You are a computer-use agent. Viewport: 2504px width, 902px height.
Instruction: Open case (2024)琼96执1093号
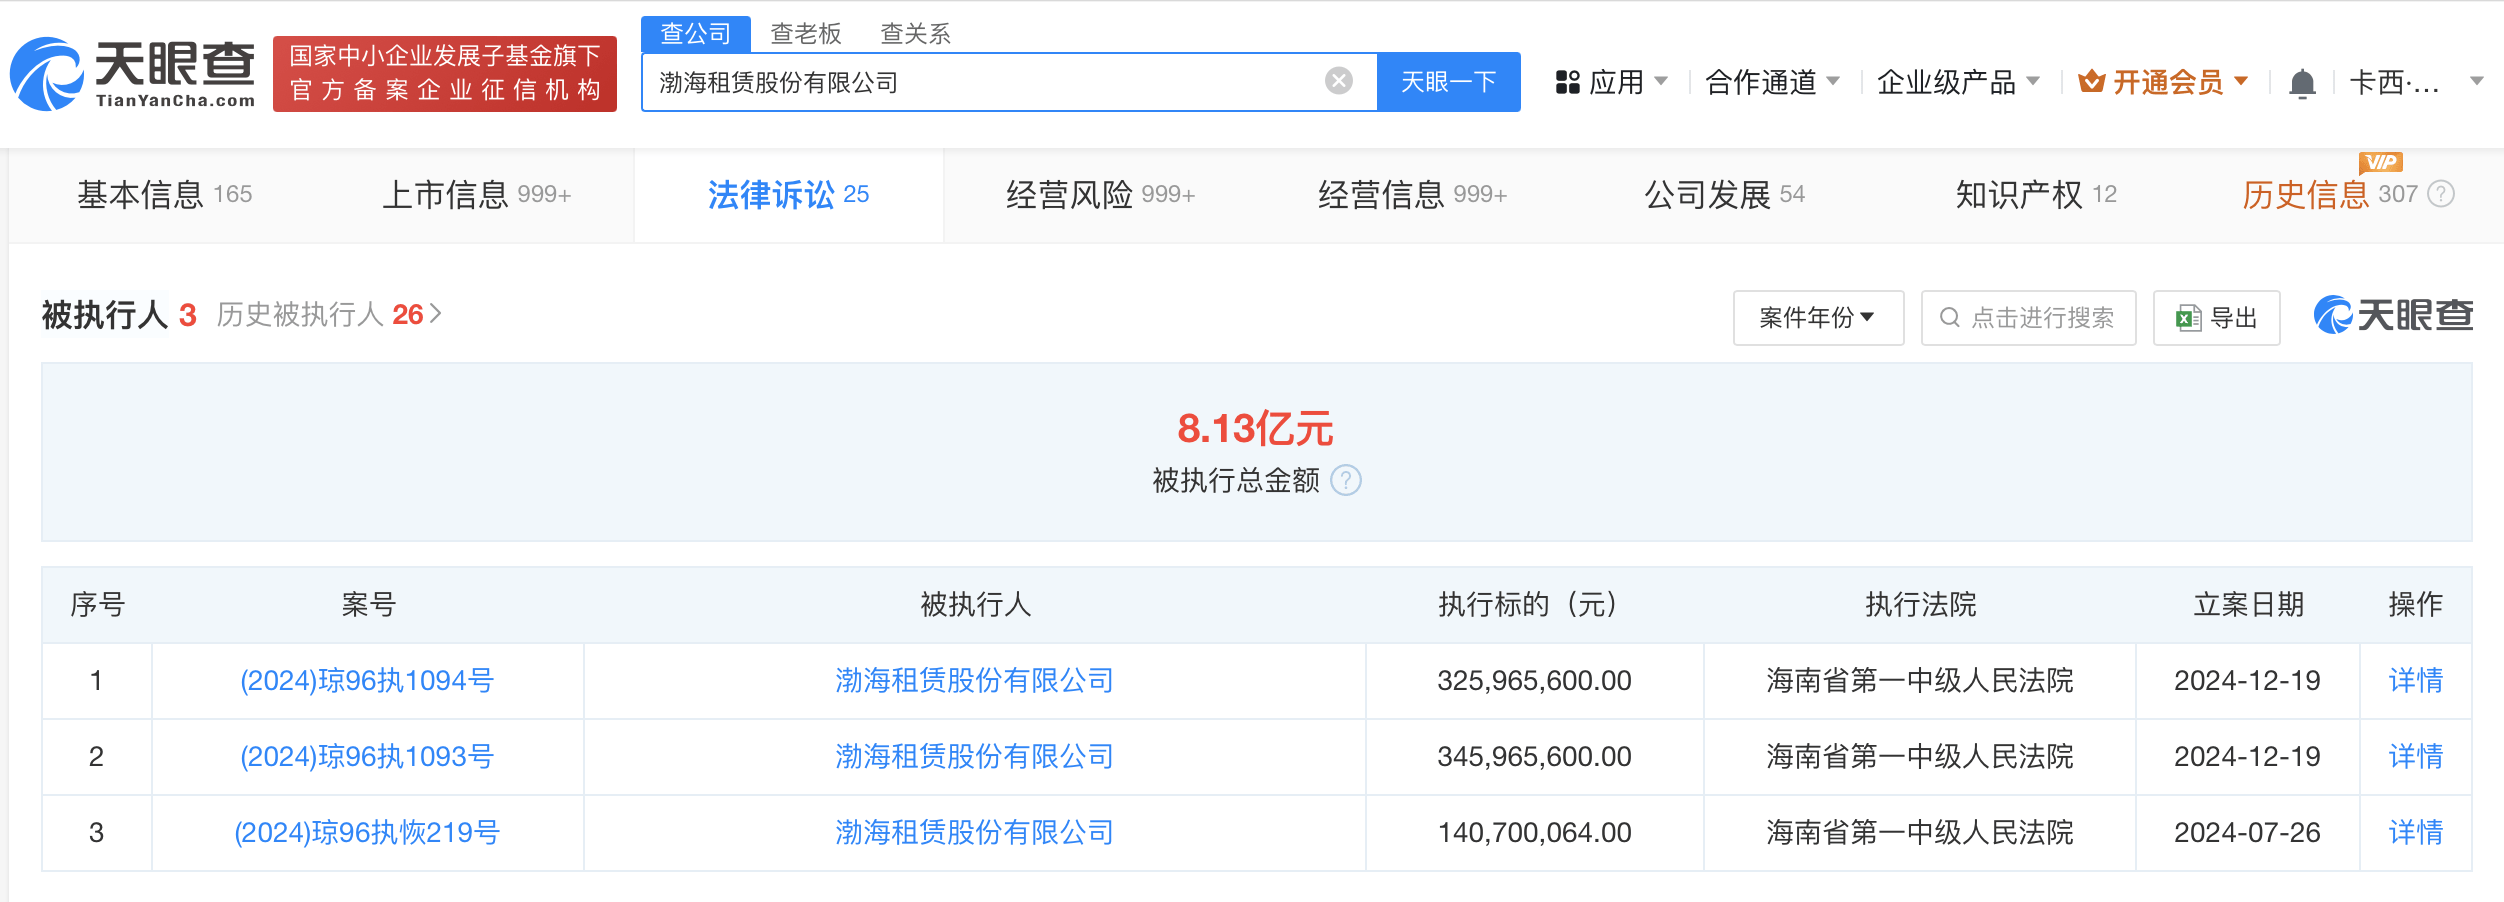[367, 757]
